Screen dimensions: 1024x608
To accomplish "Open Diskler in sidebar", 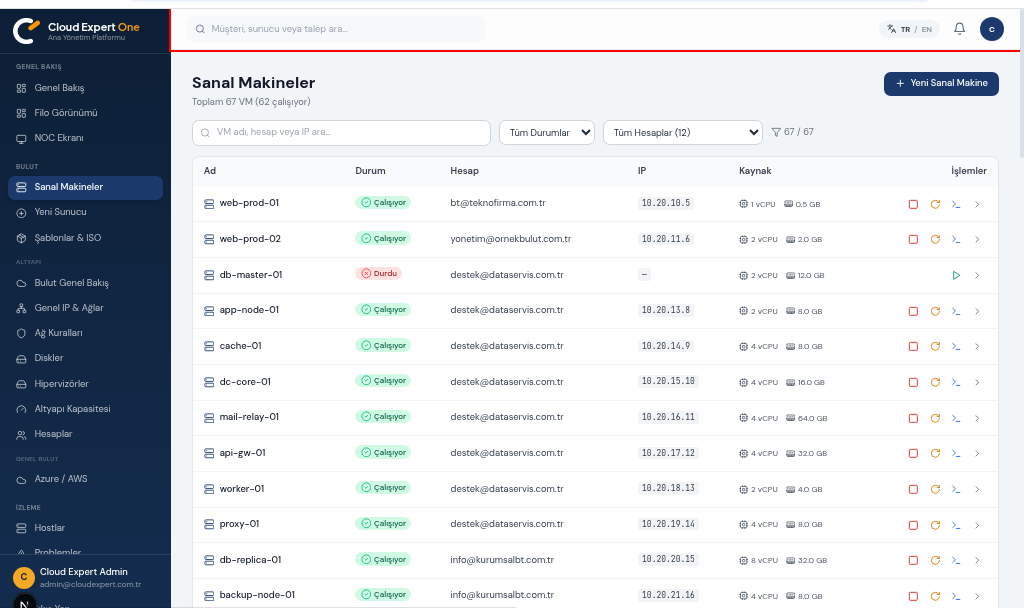I will click(85, 358).
